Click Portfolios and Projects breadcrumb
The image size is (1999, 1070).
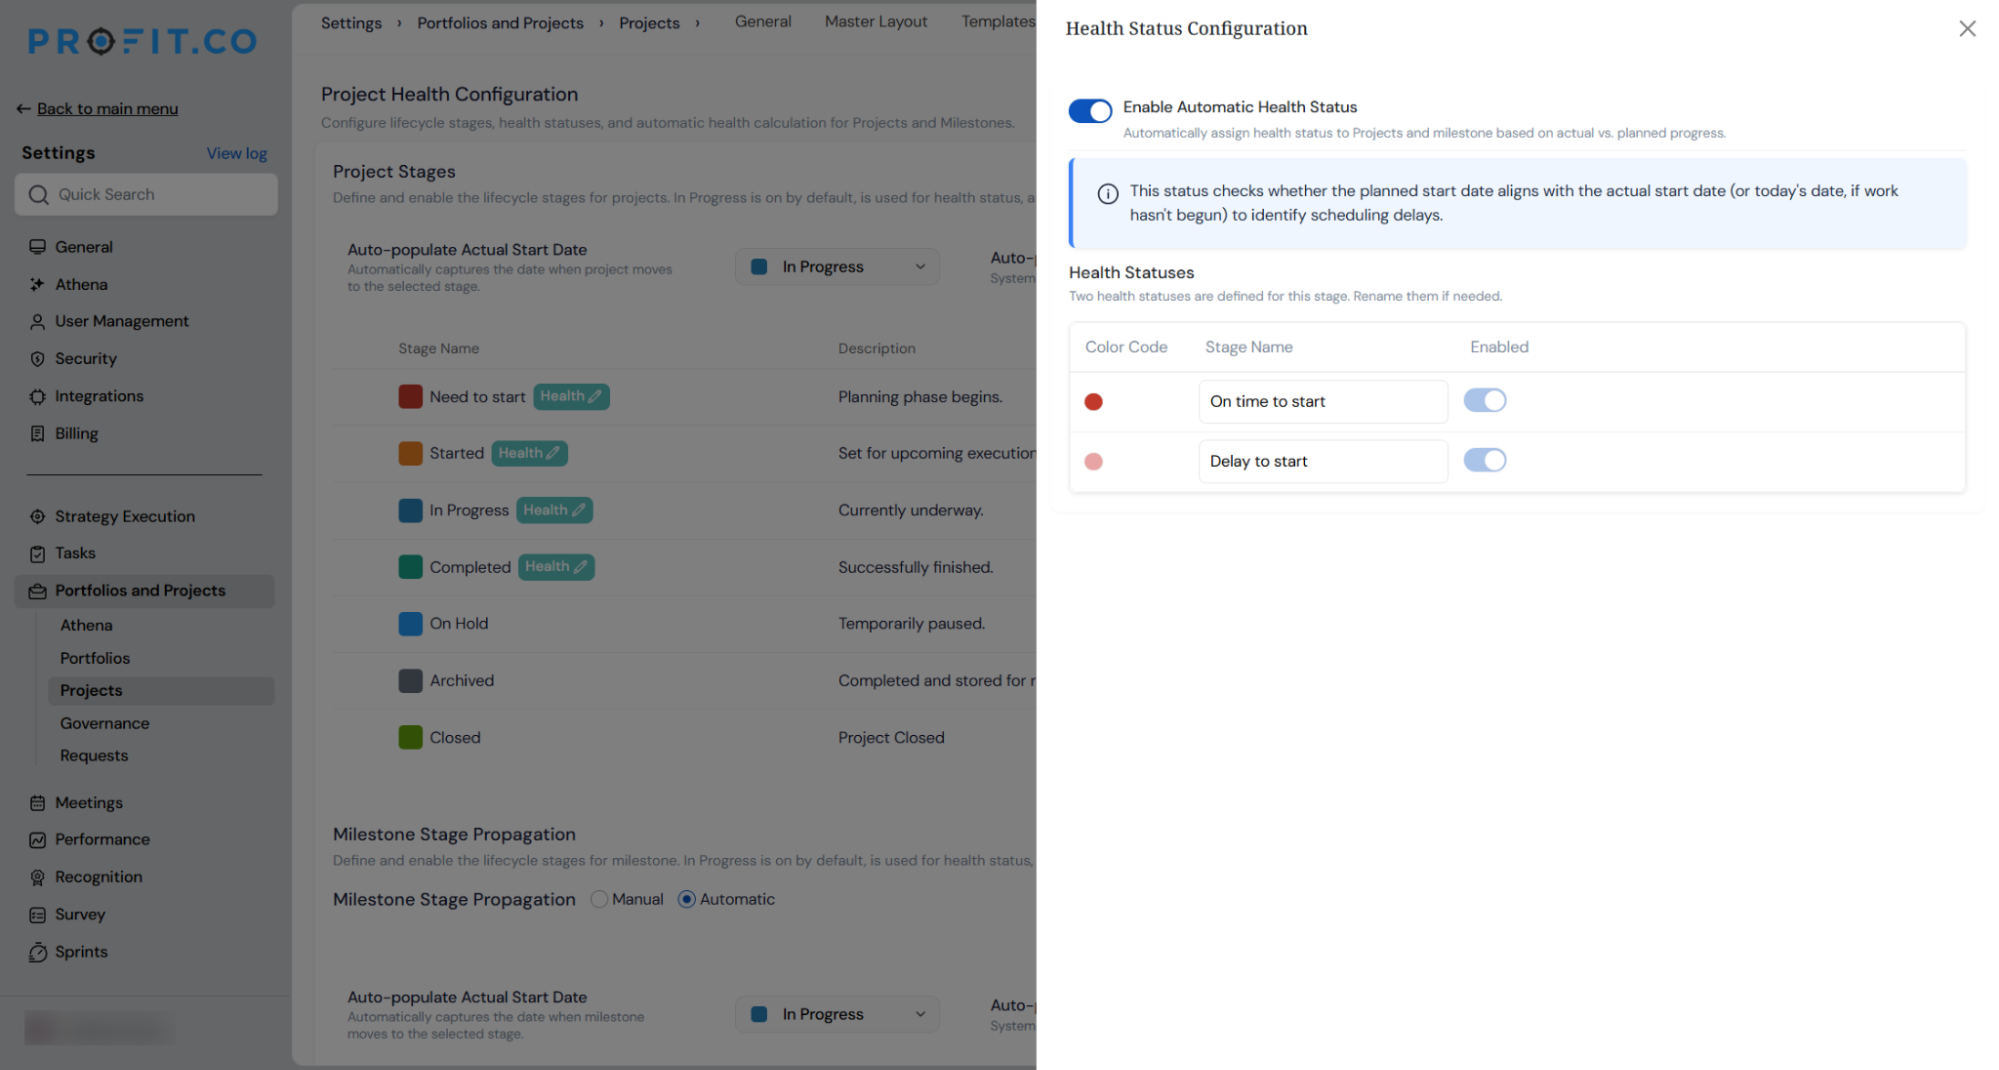500,23
